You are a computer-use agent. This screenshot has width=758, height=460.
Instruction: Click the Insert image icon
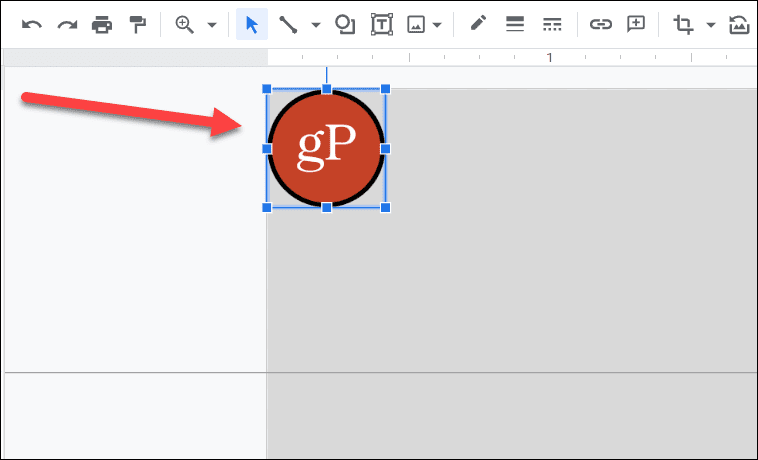click(416, 24)
